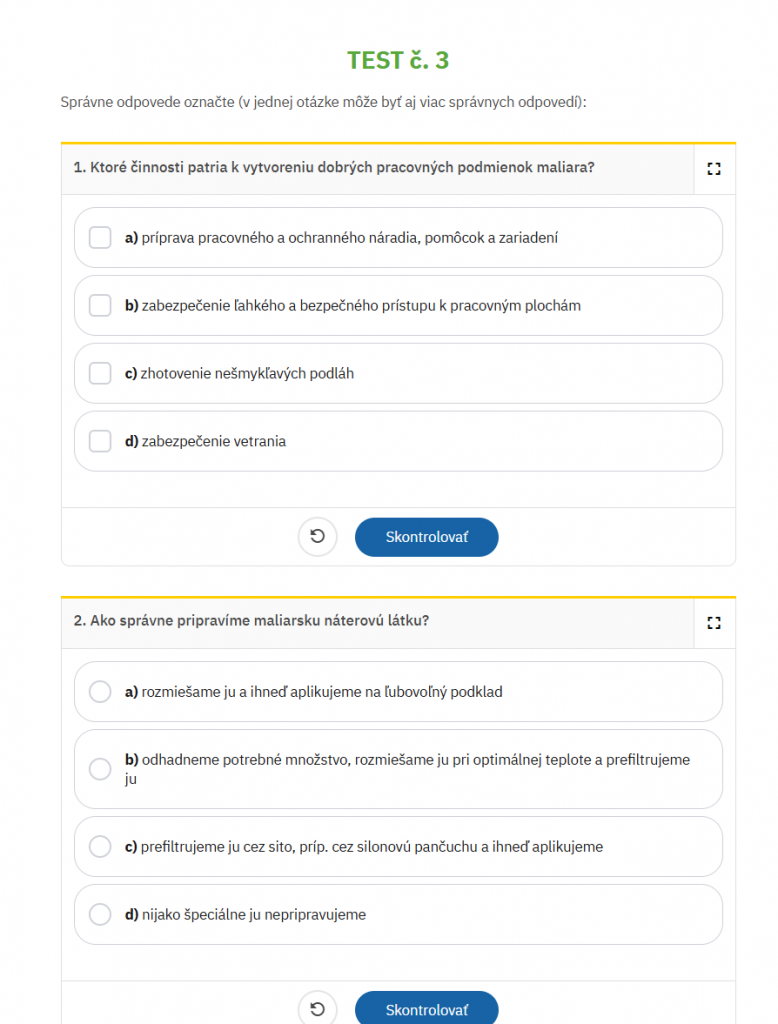Click question 1 title about pracovných podmienok

tap(334, 168)
